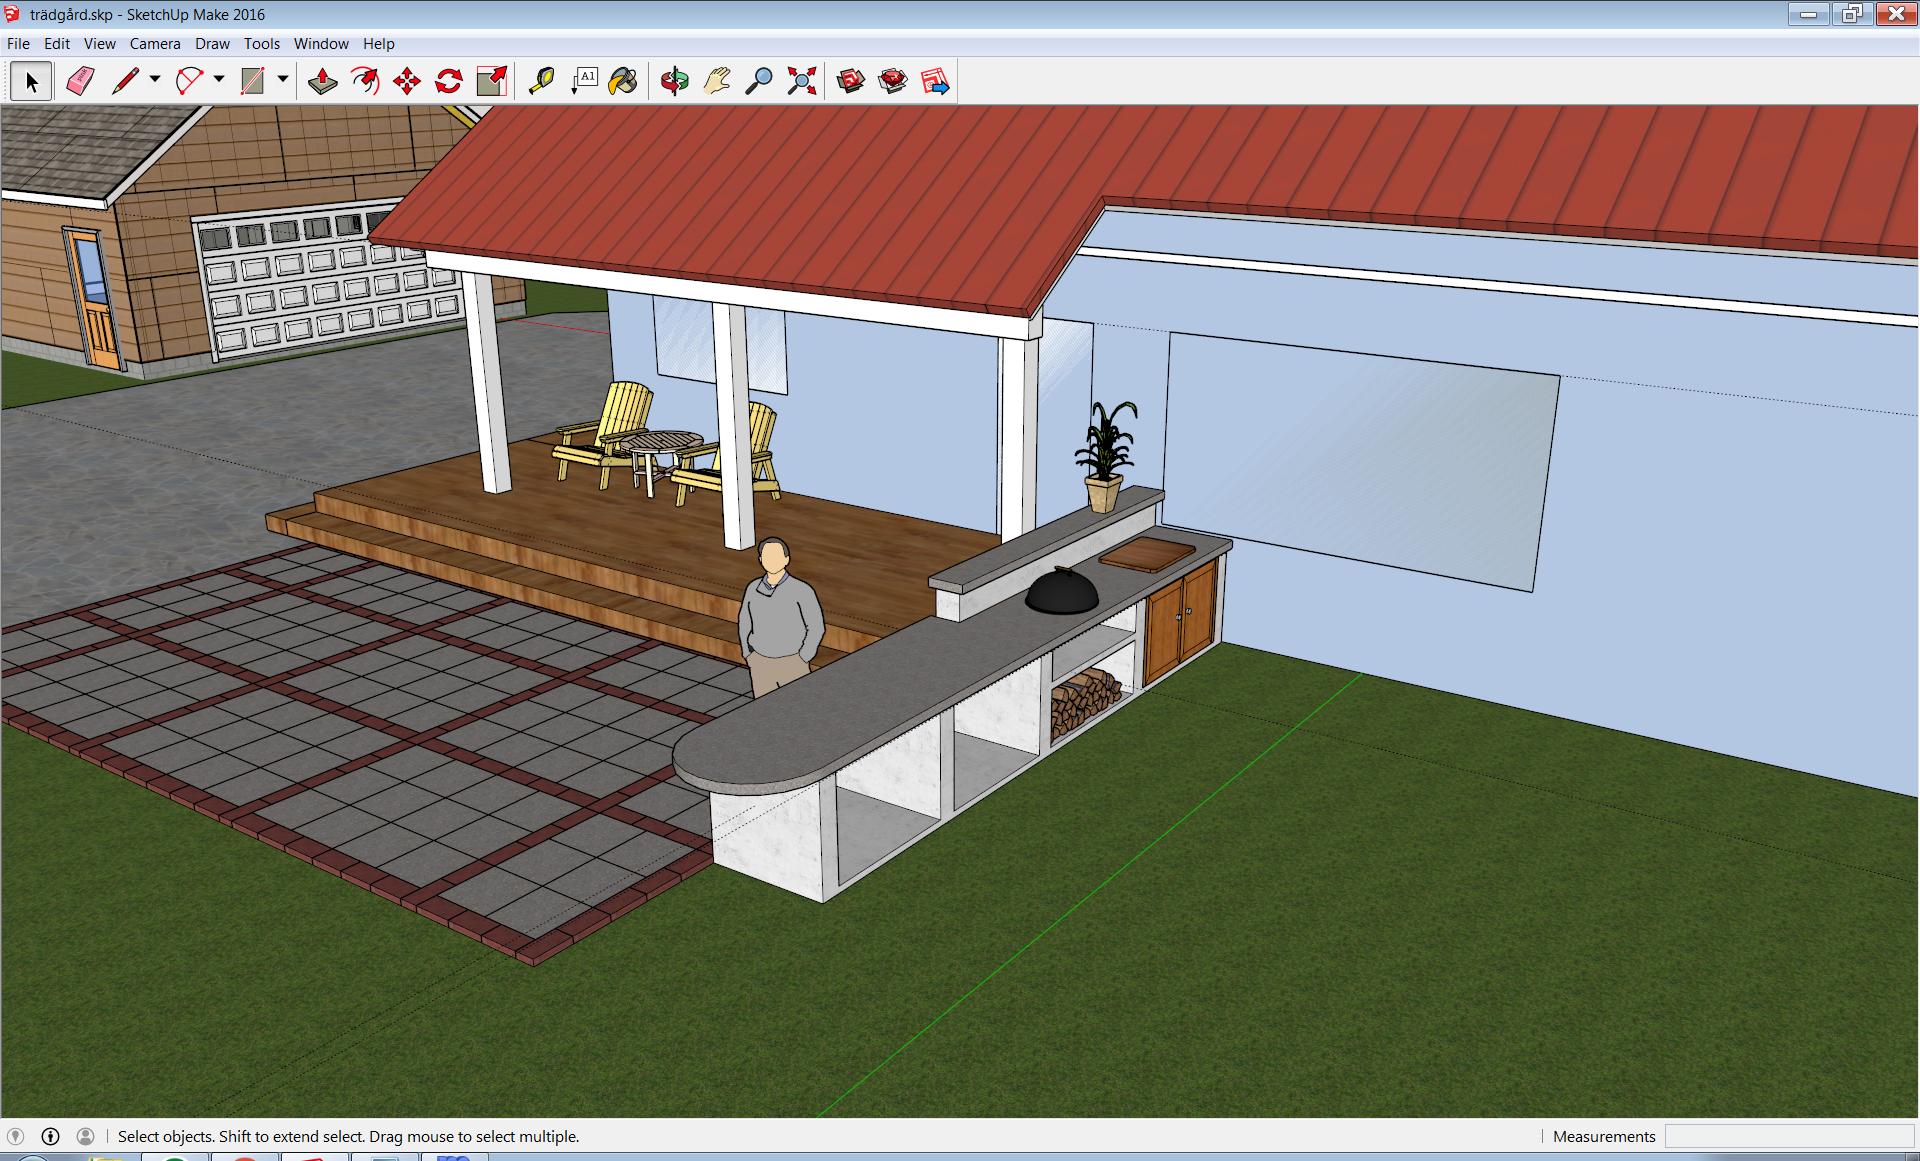Select the Move tool with four red arrows
The width and height of the screenshot is (1920, 1161).
coord(407,81)
